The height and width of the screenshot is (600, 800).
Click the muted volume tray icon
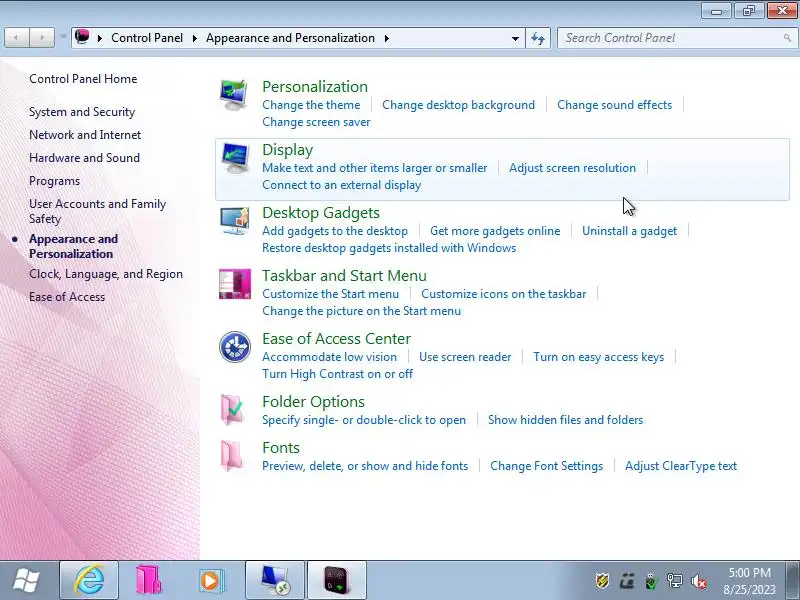click(698, 581)
